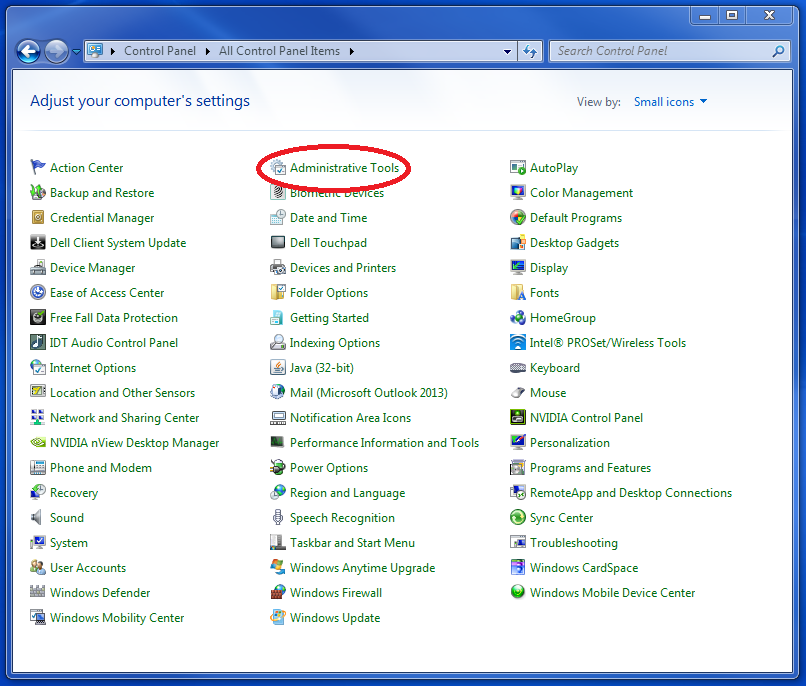Click the Date and Time clock icon
Image resolution: width=806 pixels, height=686 pixels.
click(x=278, y=217)
